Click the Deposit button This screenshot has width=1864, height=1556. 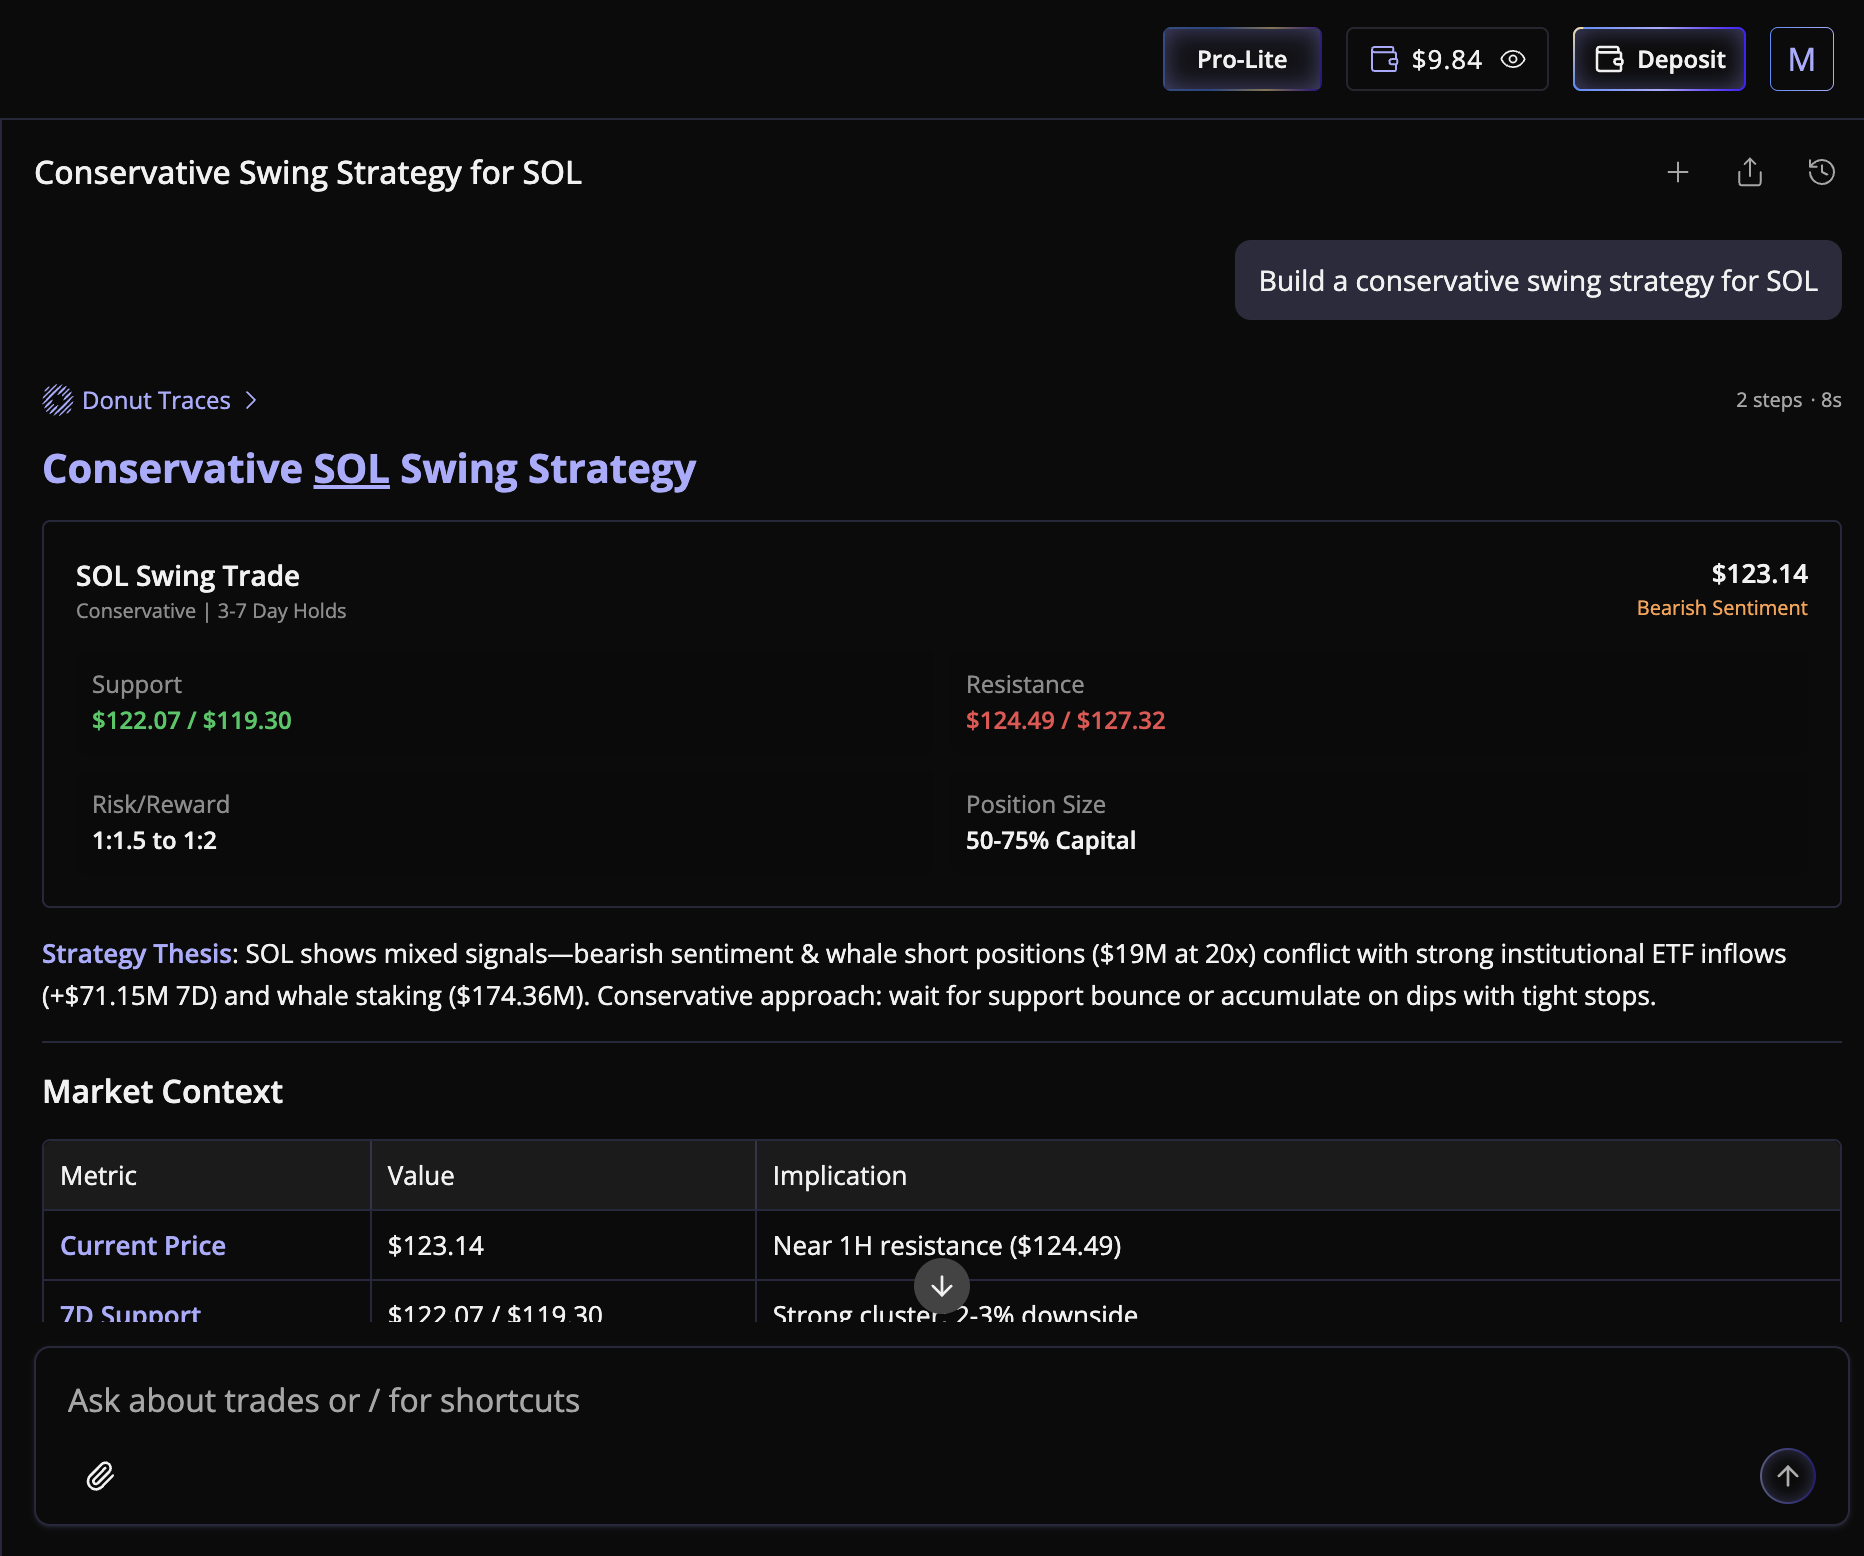(x=1659, y=60)
